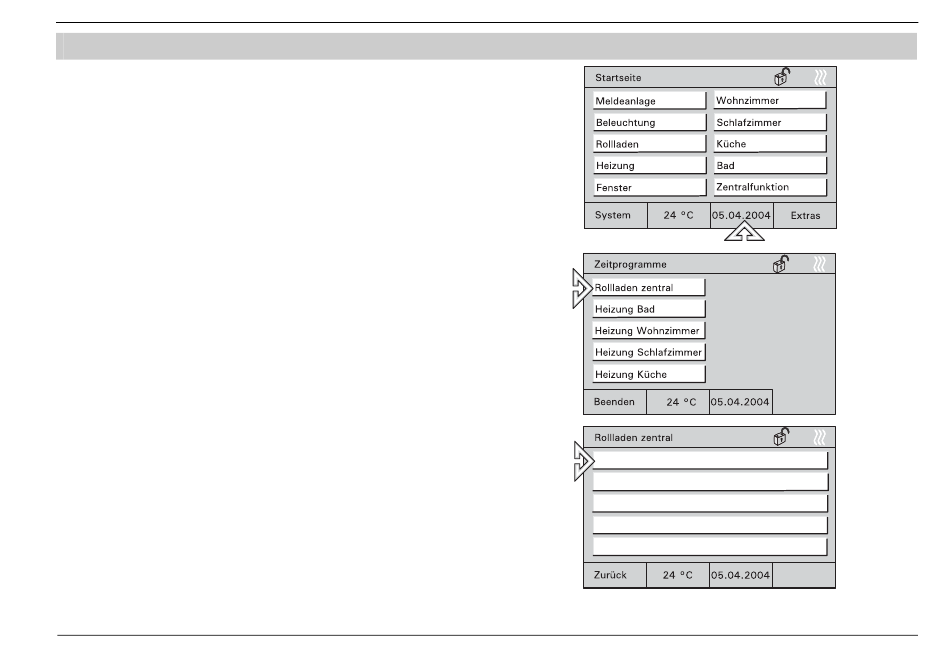
Task: Click the 24 °C field in Zeitprogramme footer
Action: pos(678,402)
